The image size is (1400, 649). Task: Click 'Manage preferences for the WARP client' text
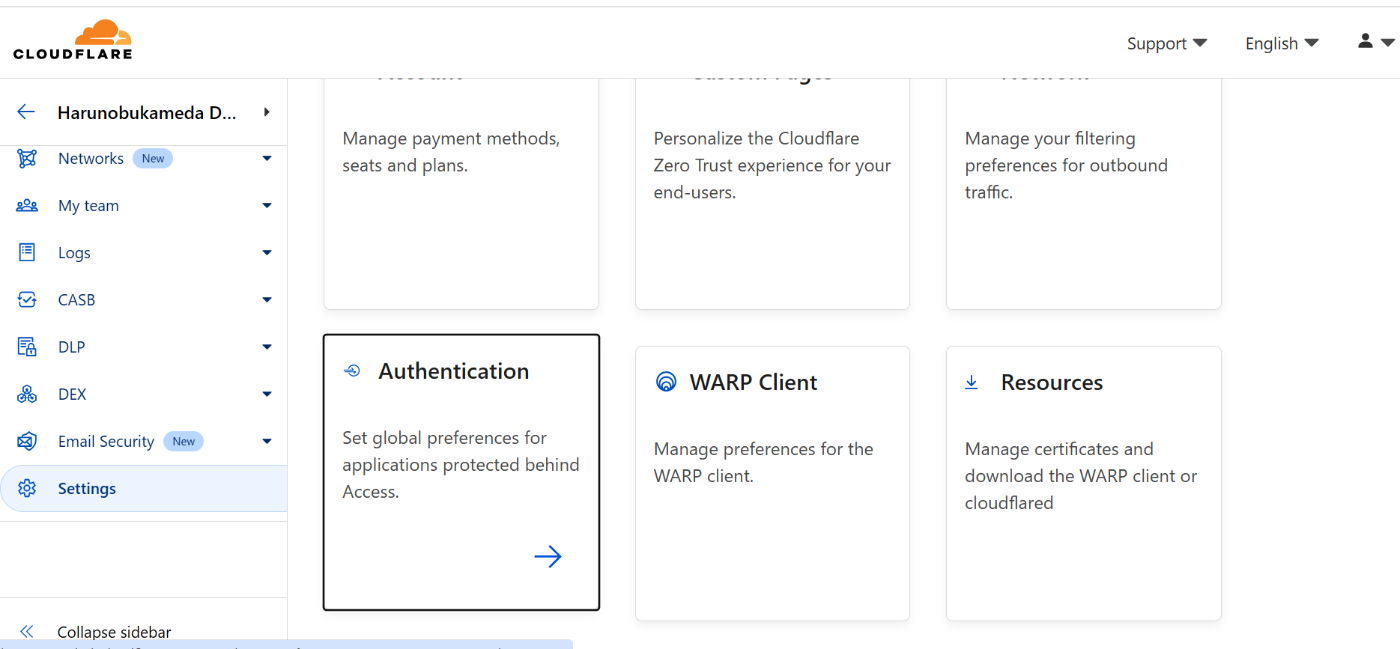pos(764,462)
